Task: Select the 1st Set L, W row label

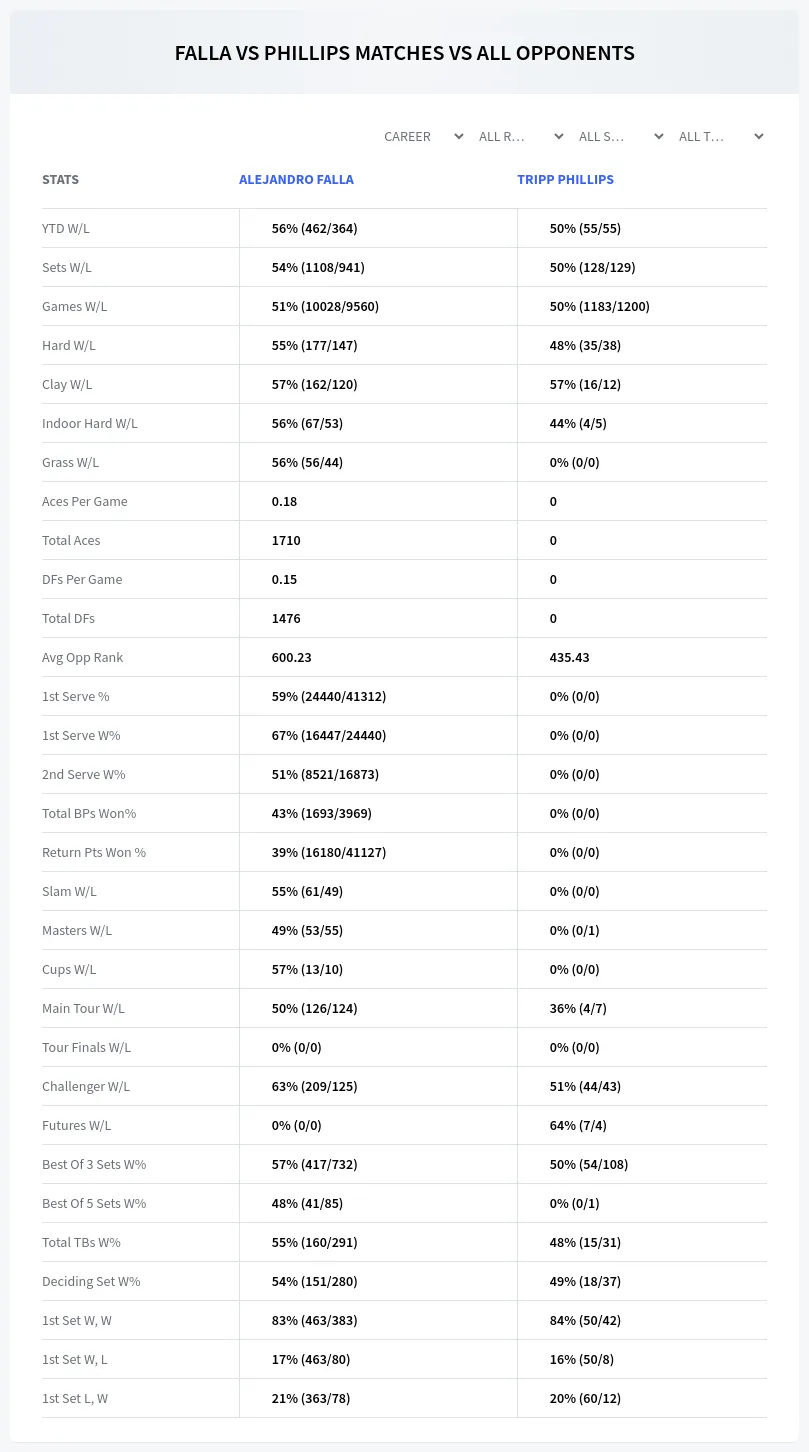Action: [75, 1398]
